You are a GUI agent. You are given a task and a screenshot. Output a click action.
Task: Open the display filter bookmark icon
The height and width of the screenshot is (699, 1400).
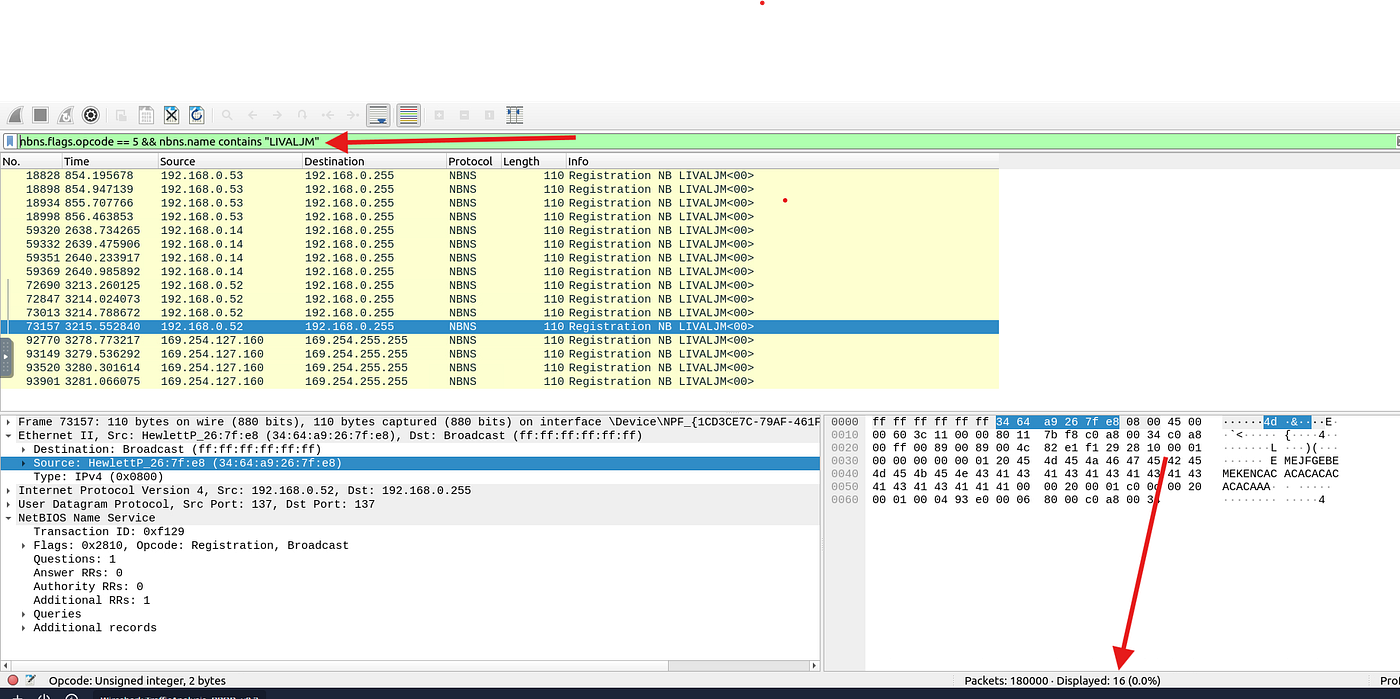10,142
